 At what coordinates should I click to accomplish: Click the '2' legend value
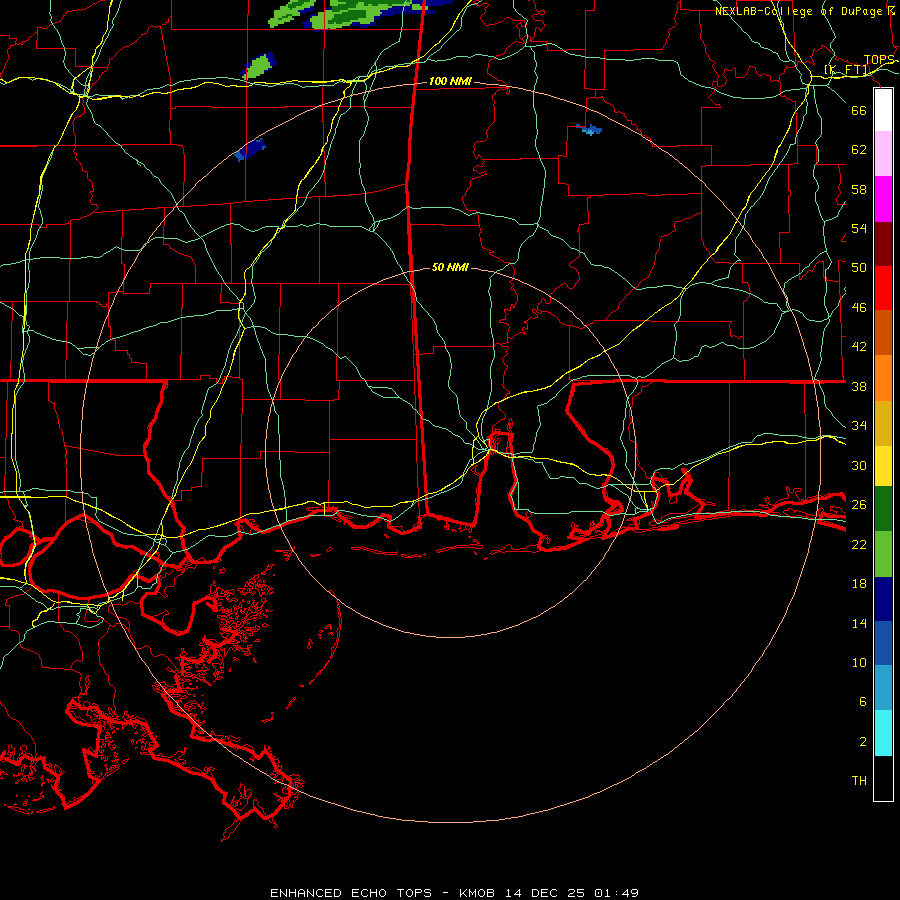(x=863, y=742)
